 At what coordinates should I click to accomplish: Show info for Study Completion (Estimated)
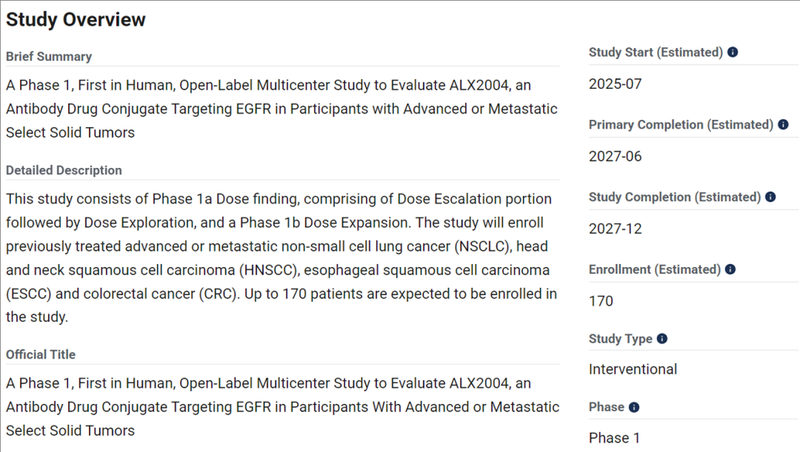[x=770, y=197]
